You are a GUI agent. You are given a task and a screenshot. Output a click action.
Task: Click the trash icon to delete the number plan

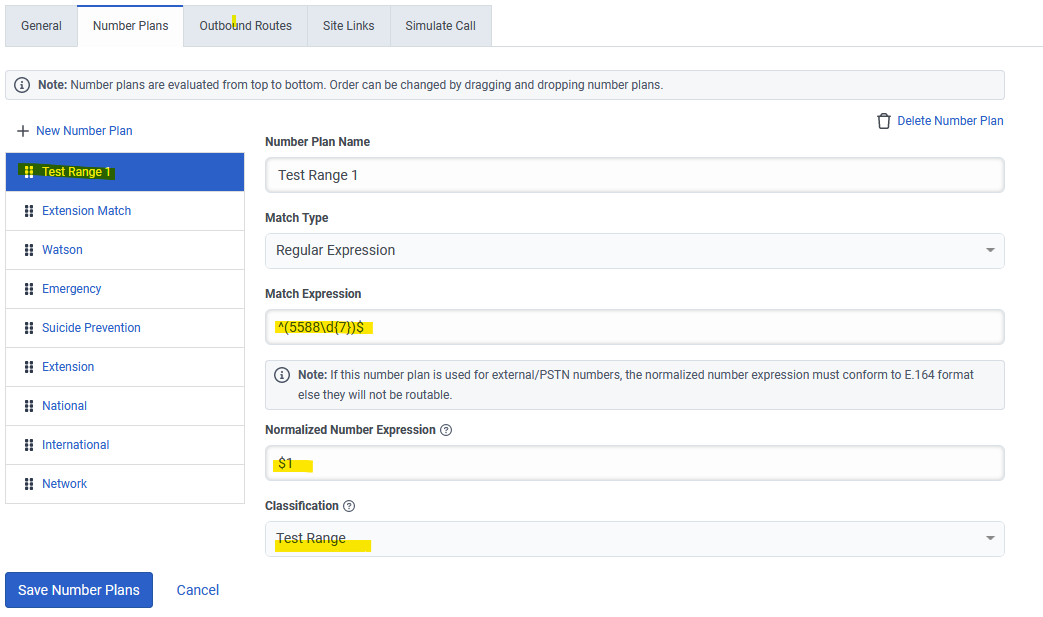(884, 120)
